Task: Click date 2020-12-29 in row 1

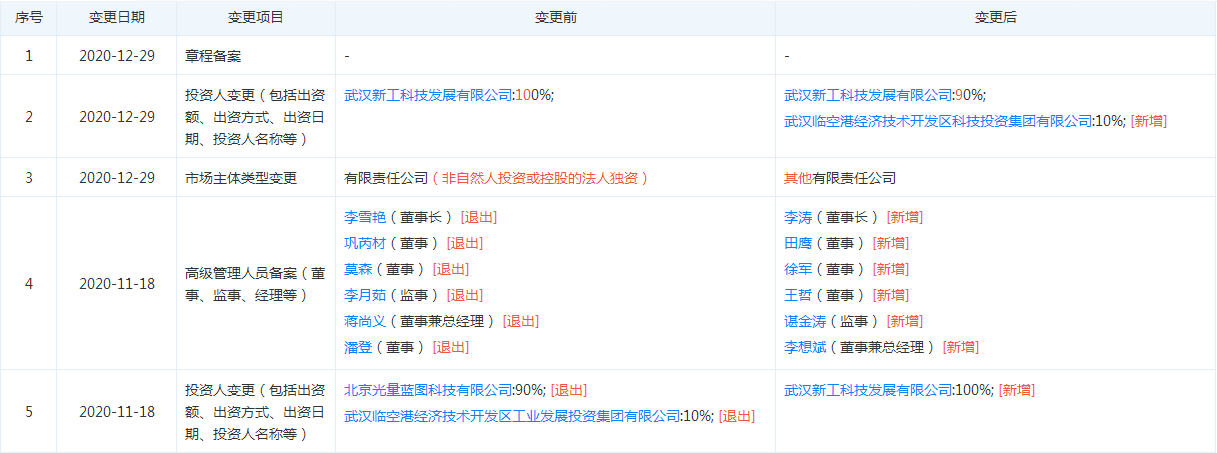Action: click(x=117, y=56)
